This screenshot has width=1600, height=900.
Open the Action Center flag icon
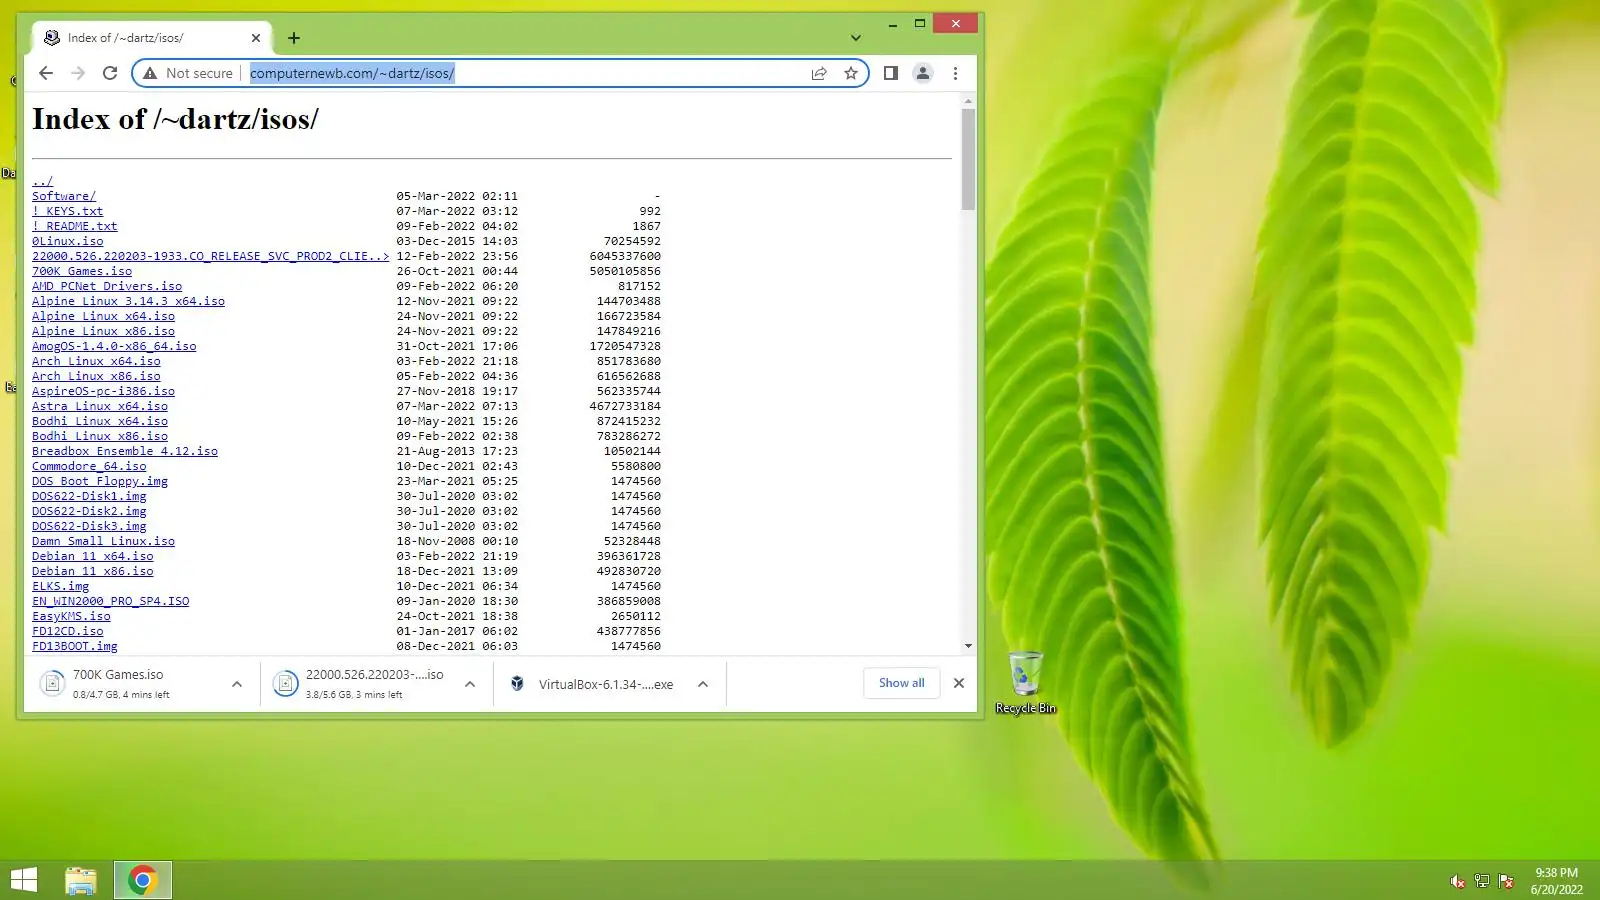coord(1506,881)
